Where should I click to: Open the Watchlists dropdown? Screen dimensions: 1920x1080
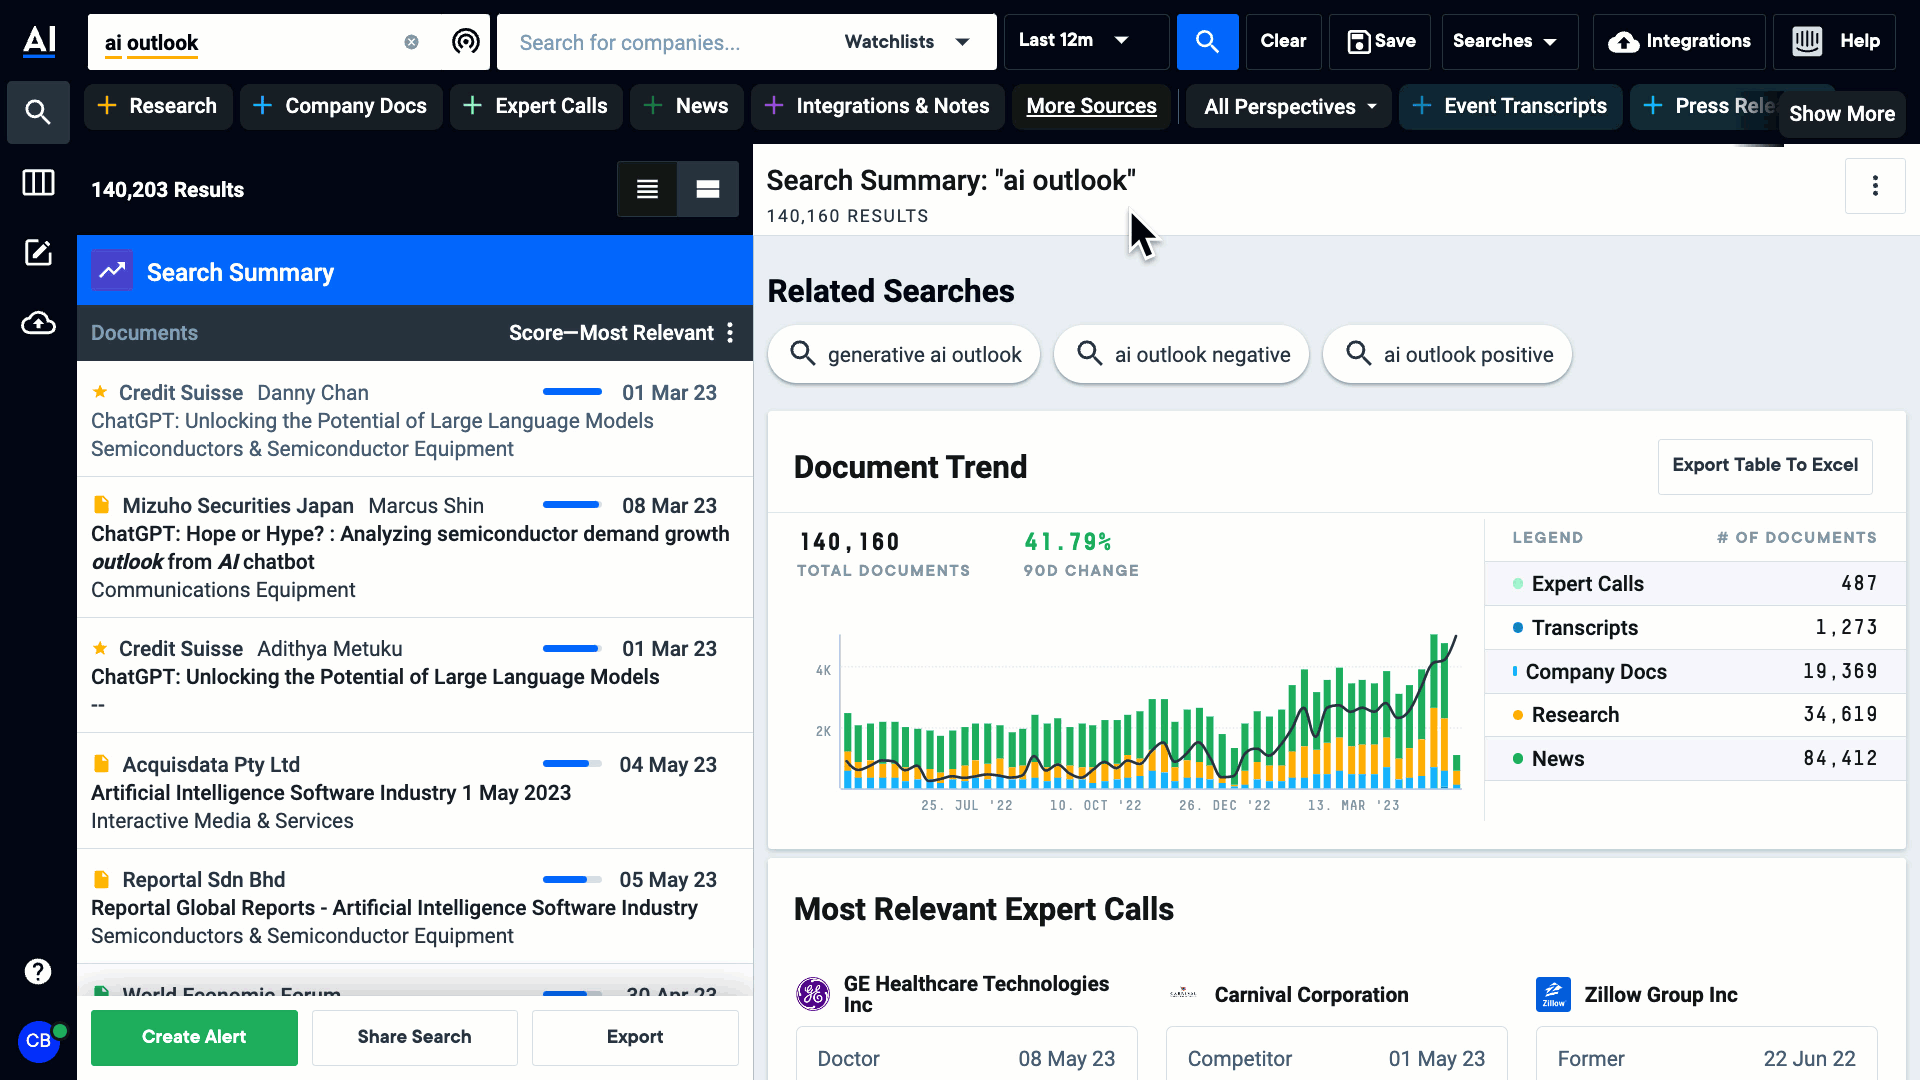click(907, 42)
